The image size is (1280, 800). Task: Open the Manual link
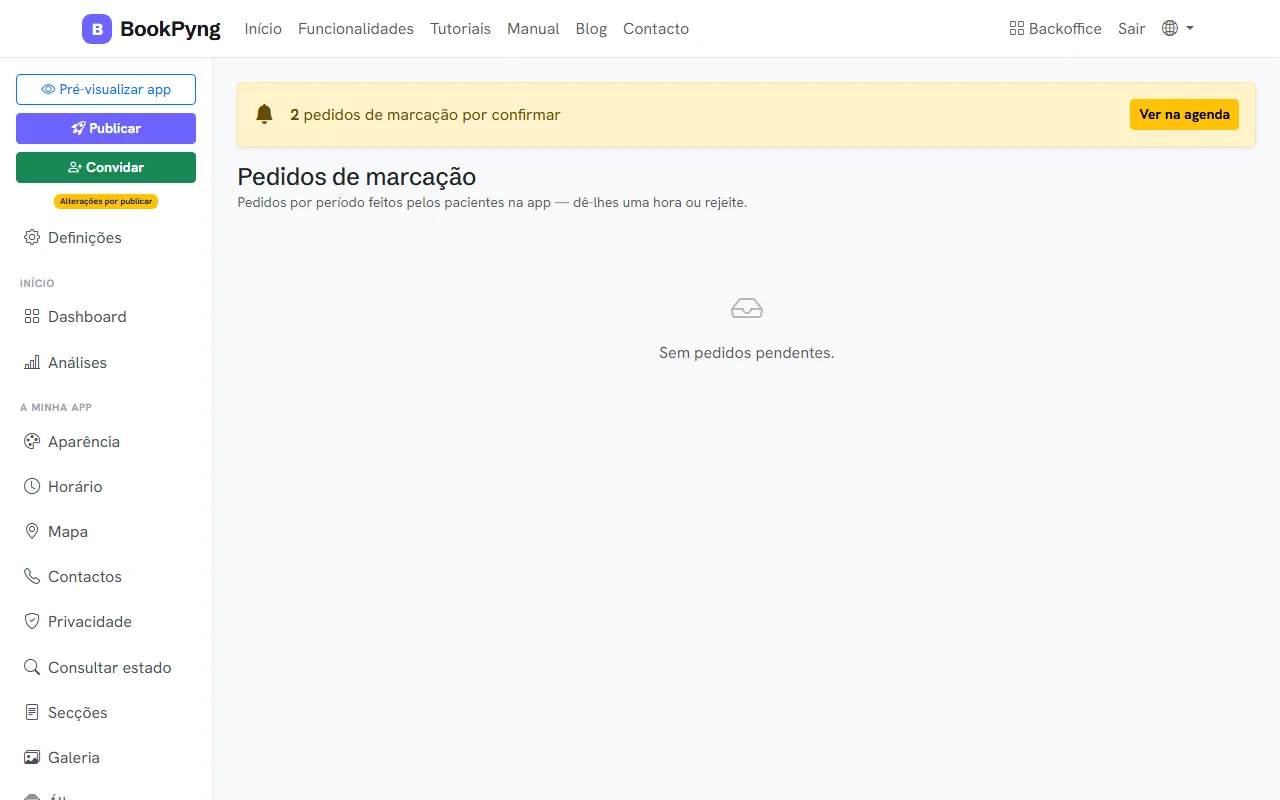click(x=533, y=29)
